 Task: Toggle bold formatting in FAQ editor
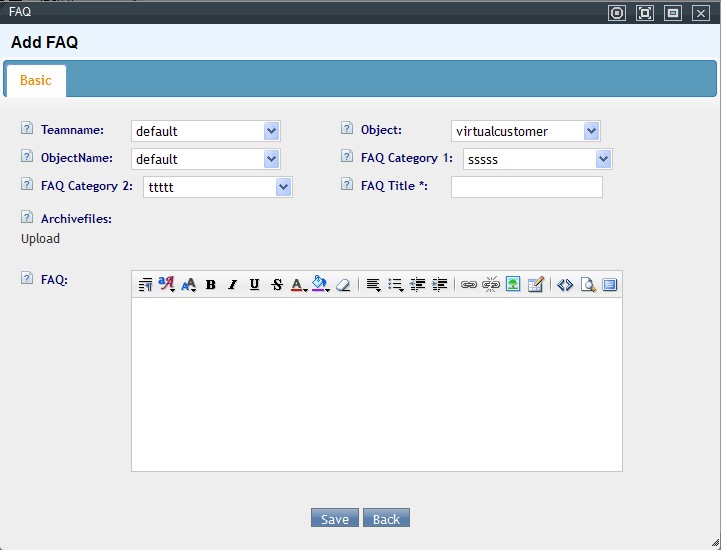tap(211, 285)
